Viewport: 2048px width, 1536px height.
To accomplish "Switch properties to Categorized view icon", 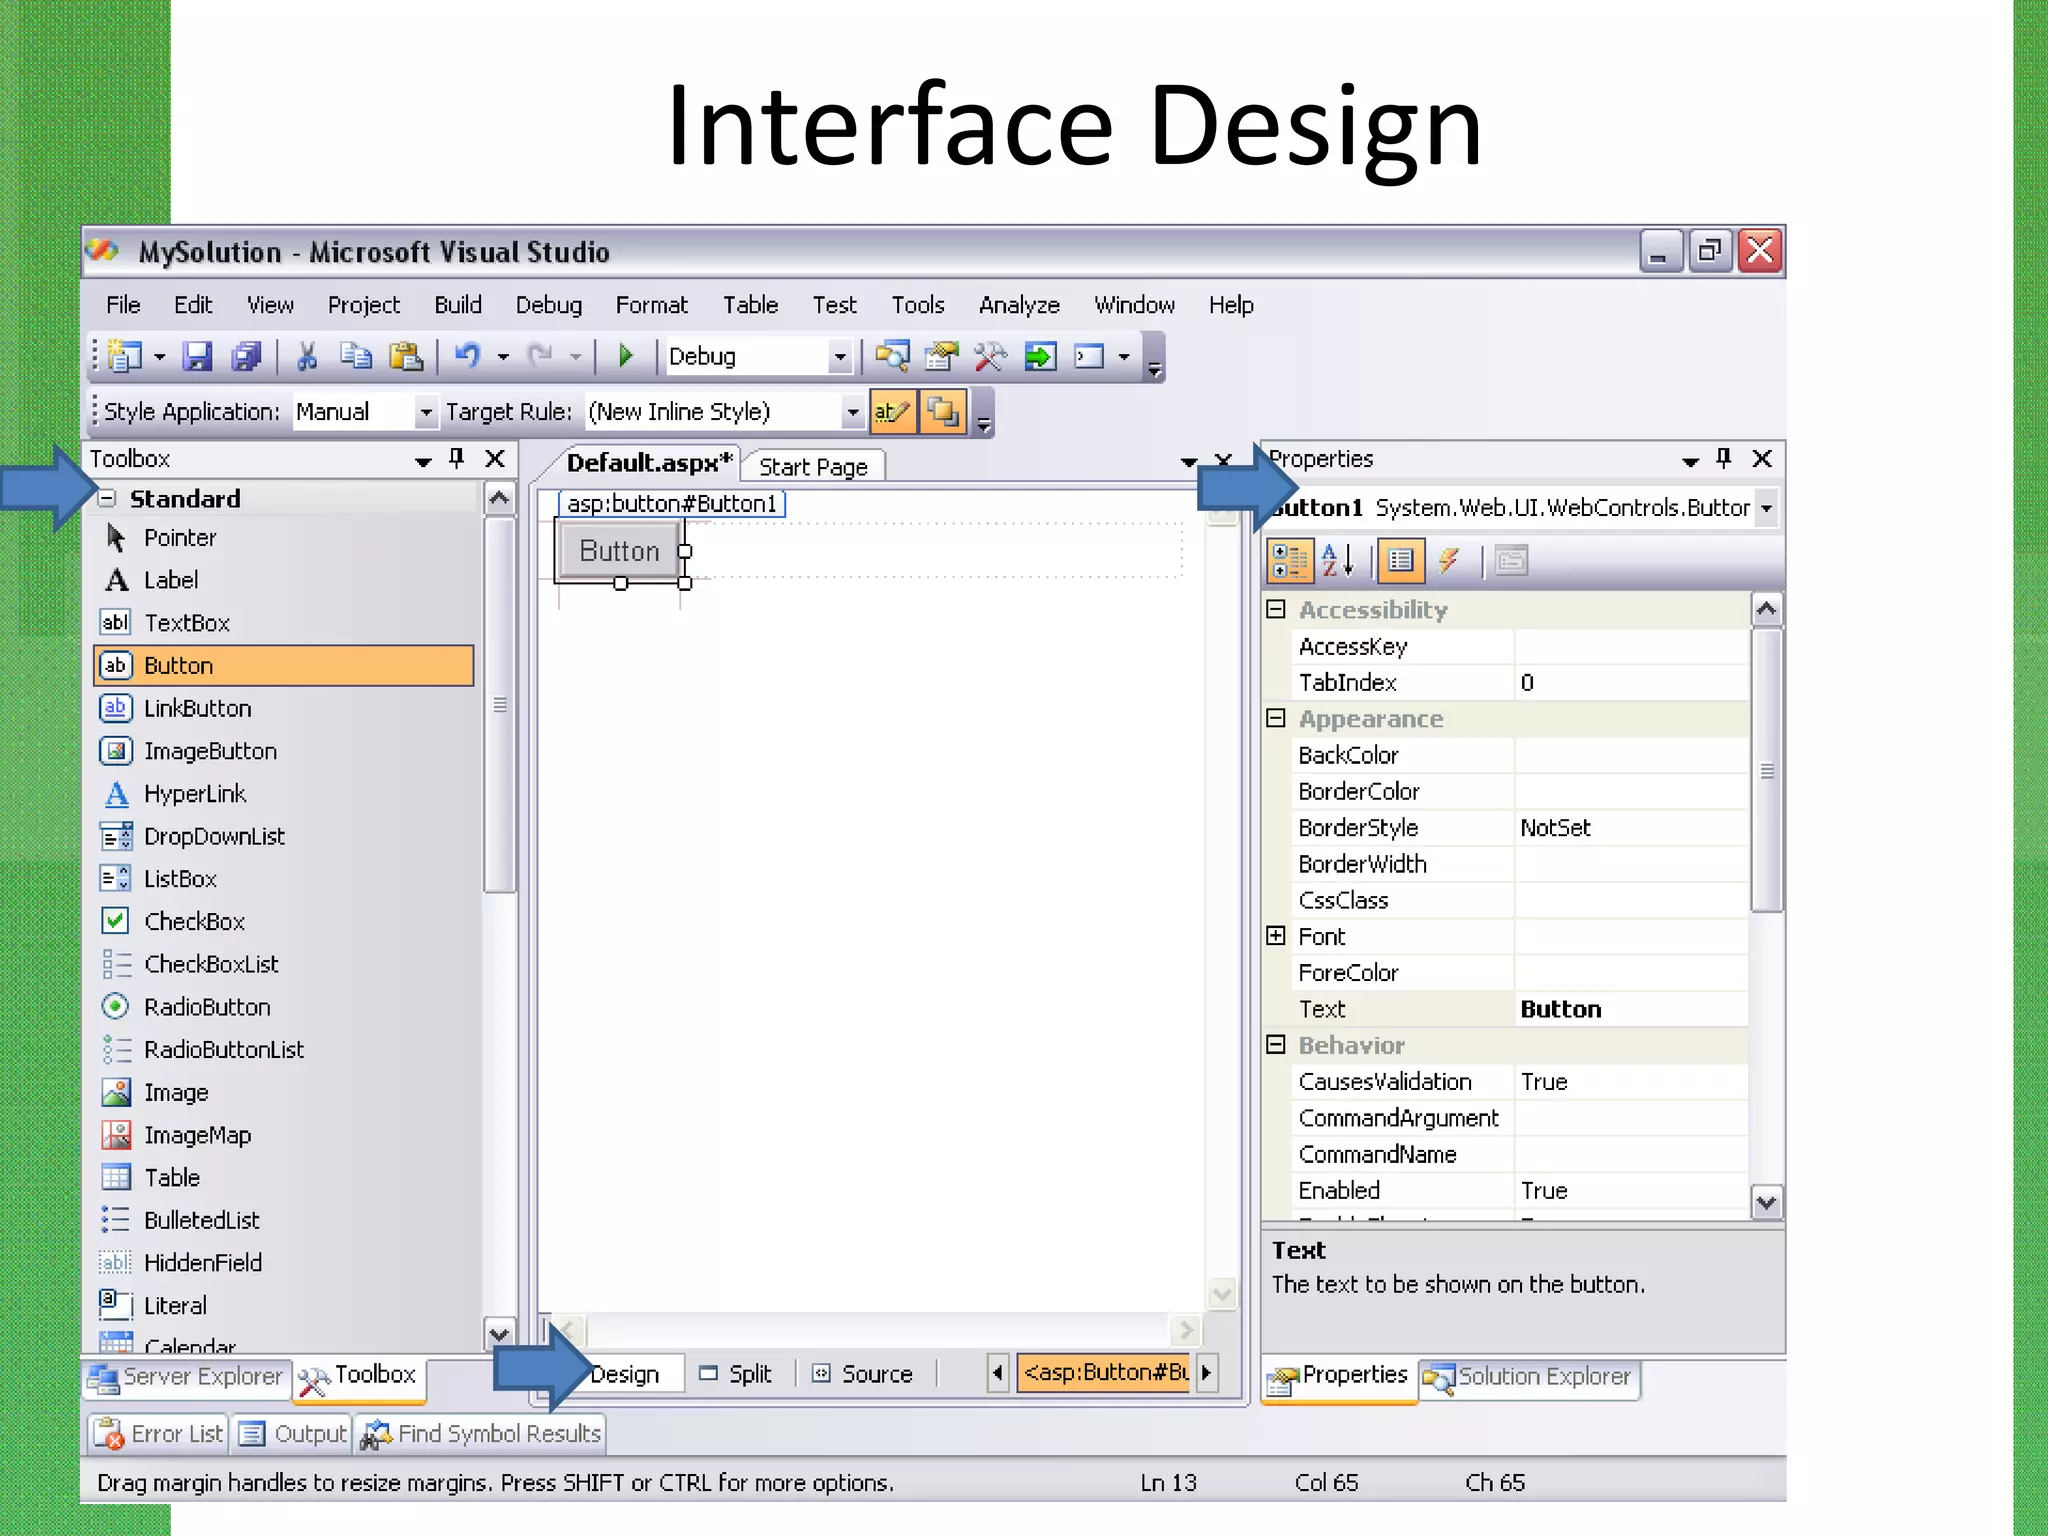I will click(x=1289, y=561).
